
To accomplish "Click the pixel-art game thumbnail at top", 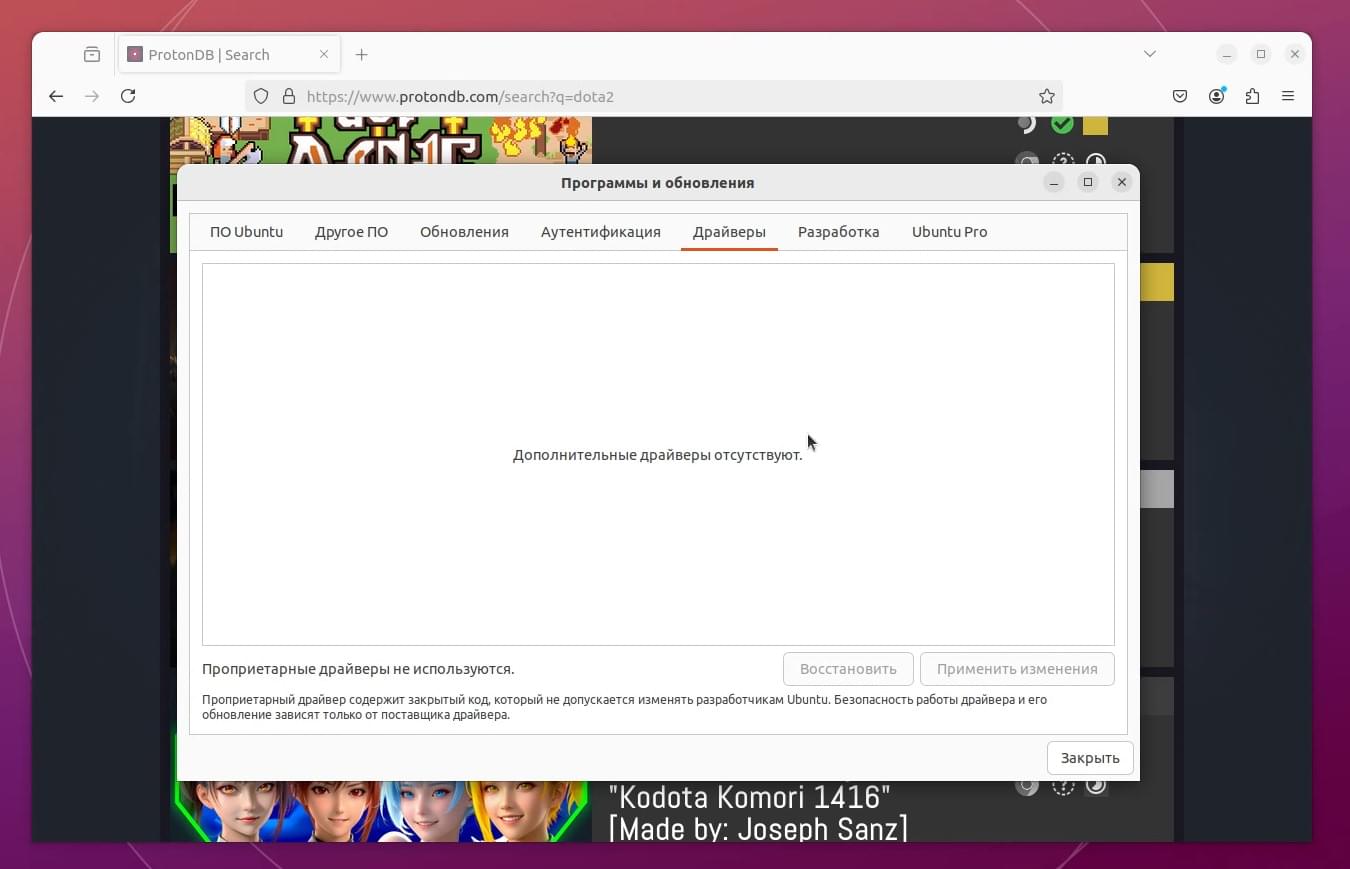I will [x=381, y=140].
